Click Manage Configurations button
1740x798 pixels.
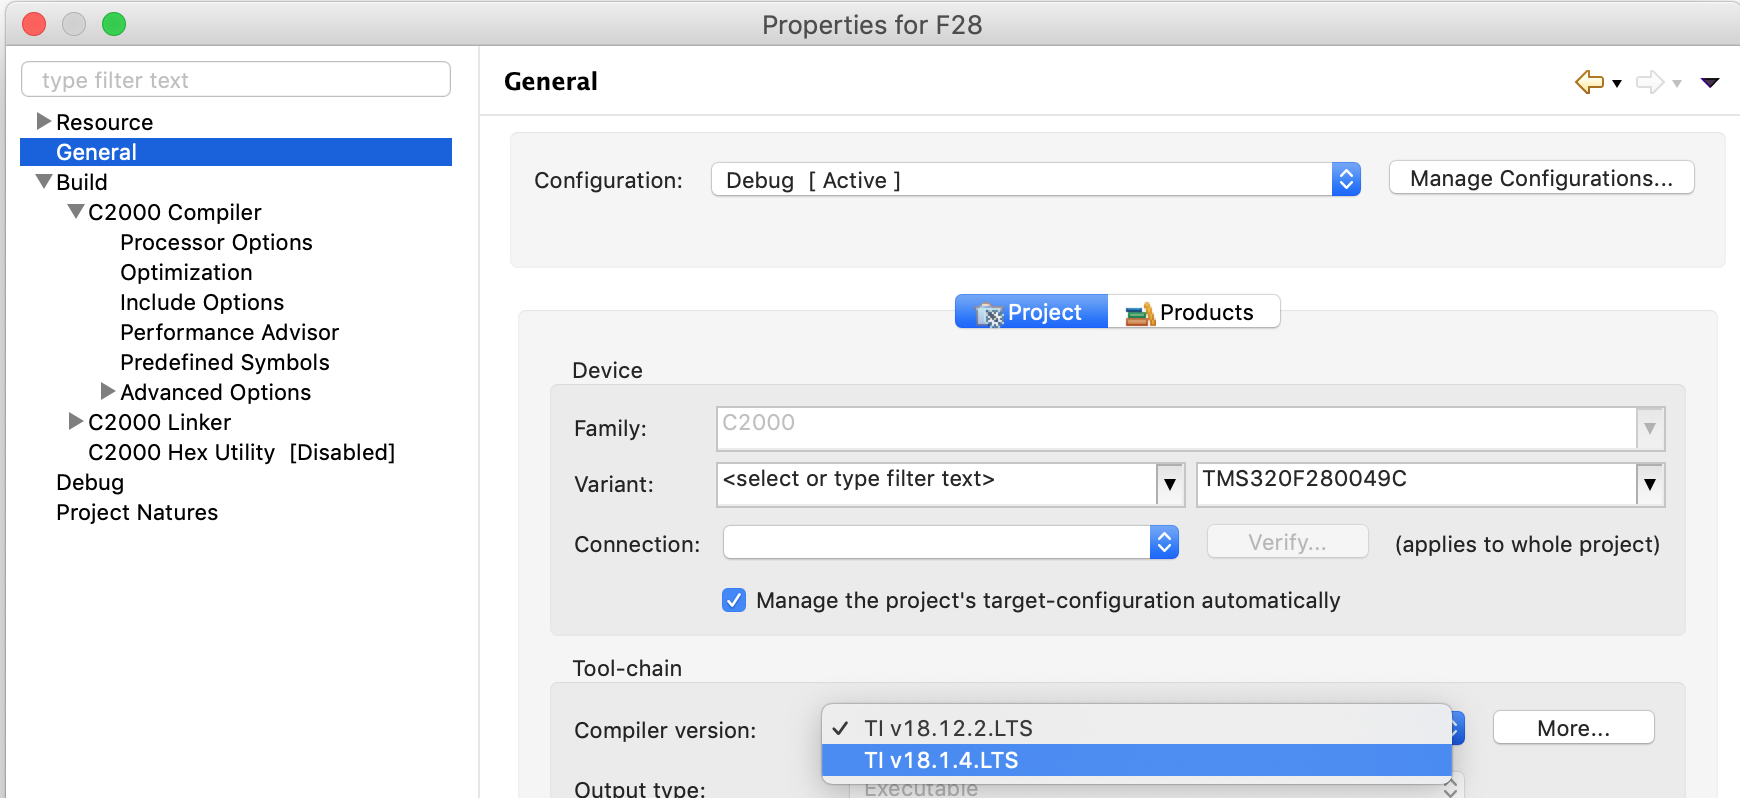(x=1541, y=178)
